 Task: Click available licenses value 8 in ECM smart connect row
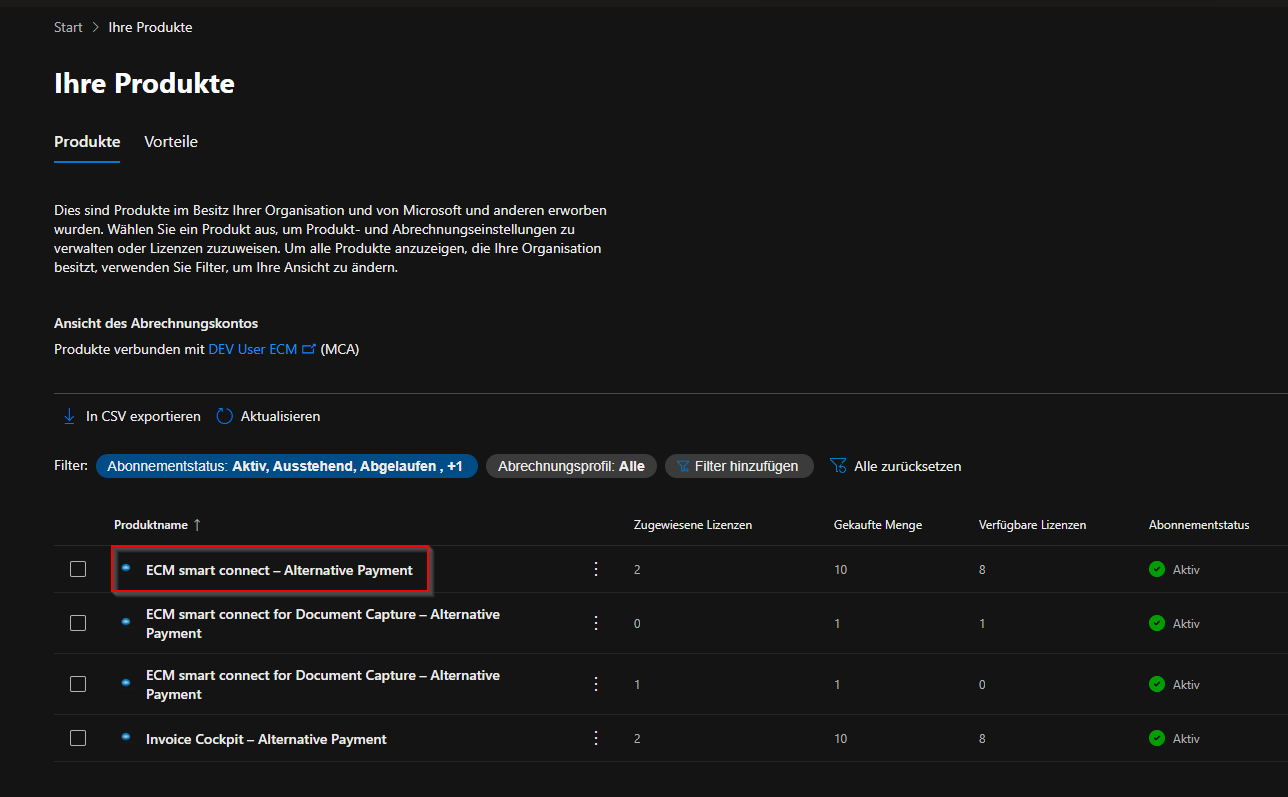[x=982, y=570]
